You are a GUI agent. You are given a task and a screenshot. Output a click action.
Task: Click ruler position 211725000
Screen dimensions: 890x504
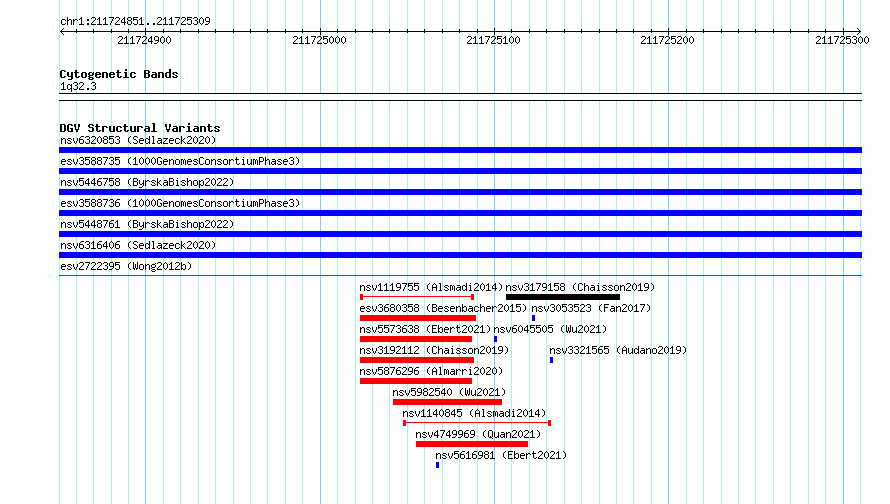[319, 40]
